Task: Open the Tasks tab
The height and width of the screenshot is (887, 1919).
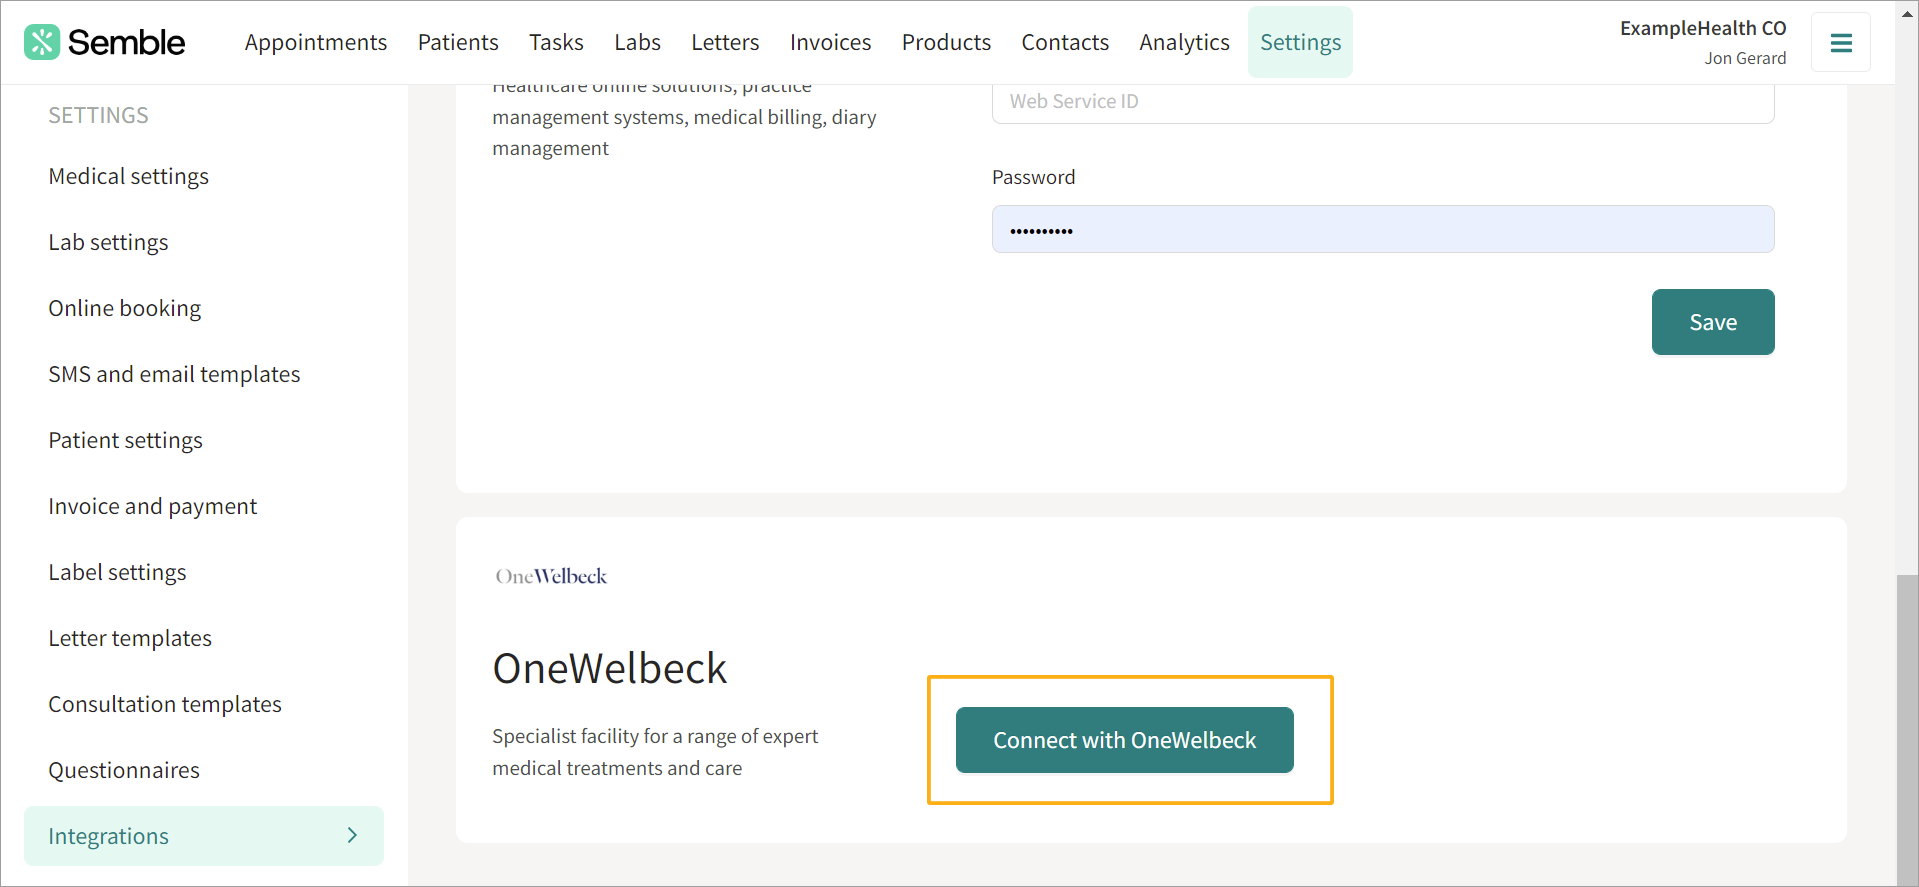Action: [x=556, y=42]
